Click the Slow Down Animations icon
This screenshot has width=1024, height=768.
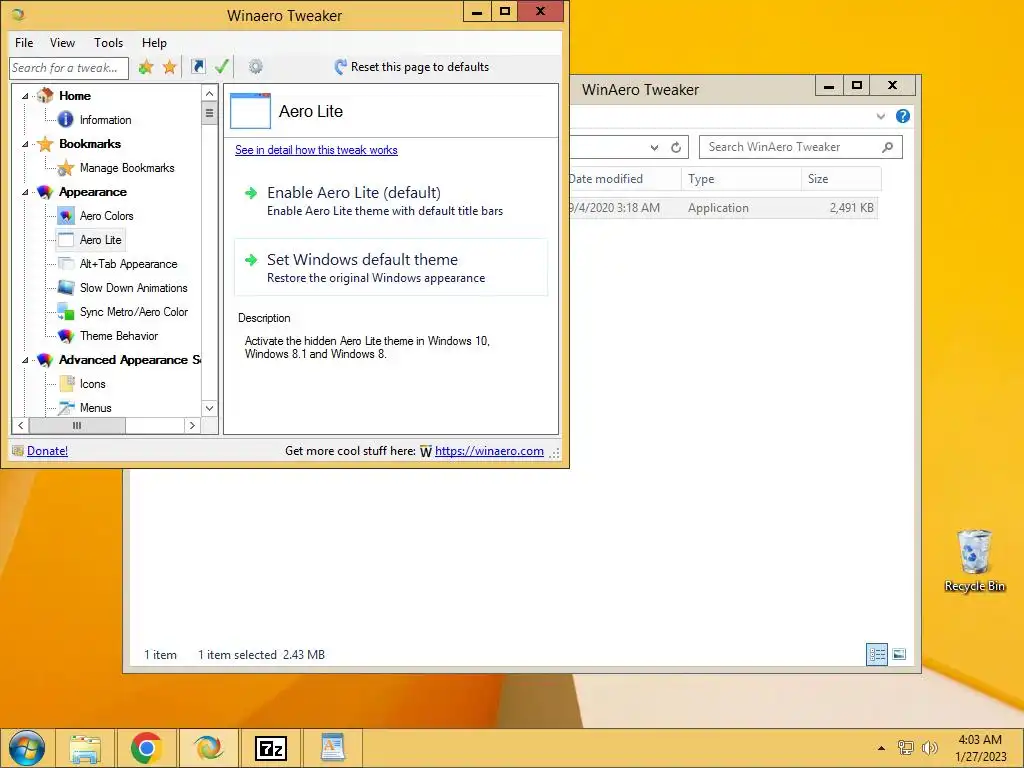66,287
